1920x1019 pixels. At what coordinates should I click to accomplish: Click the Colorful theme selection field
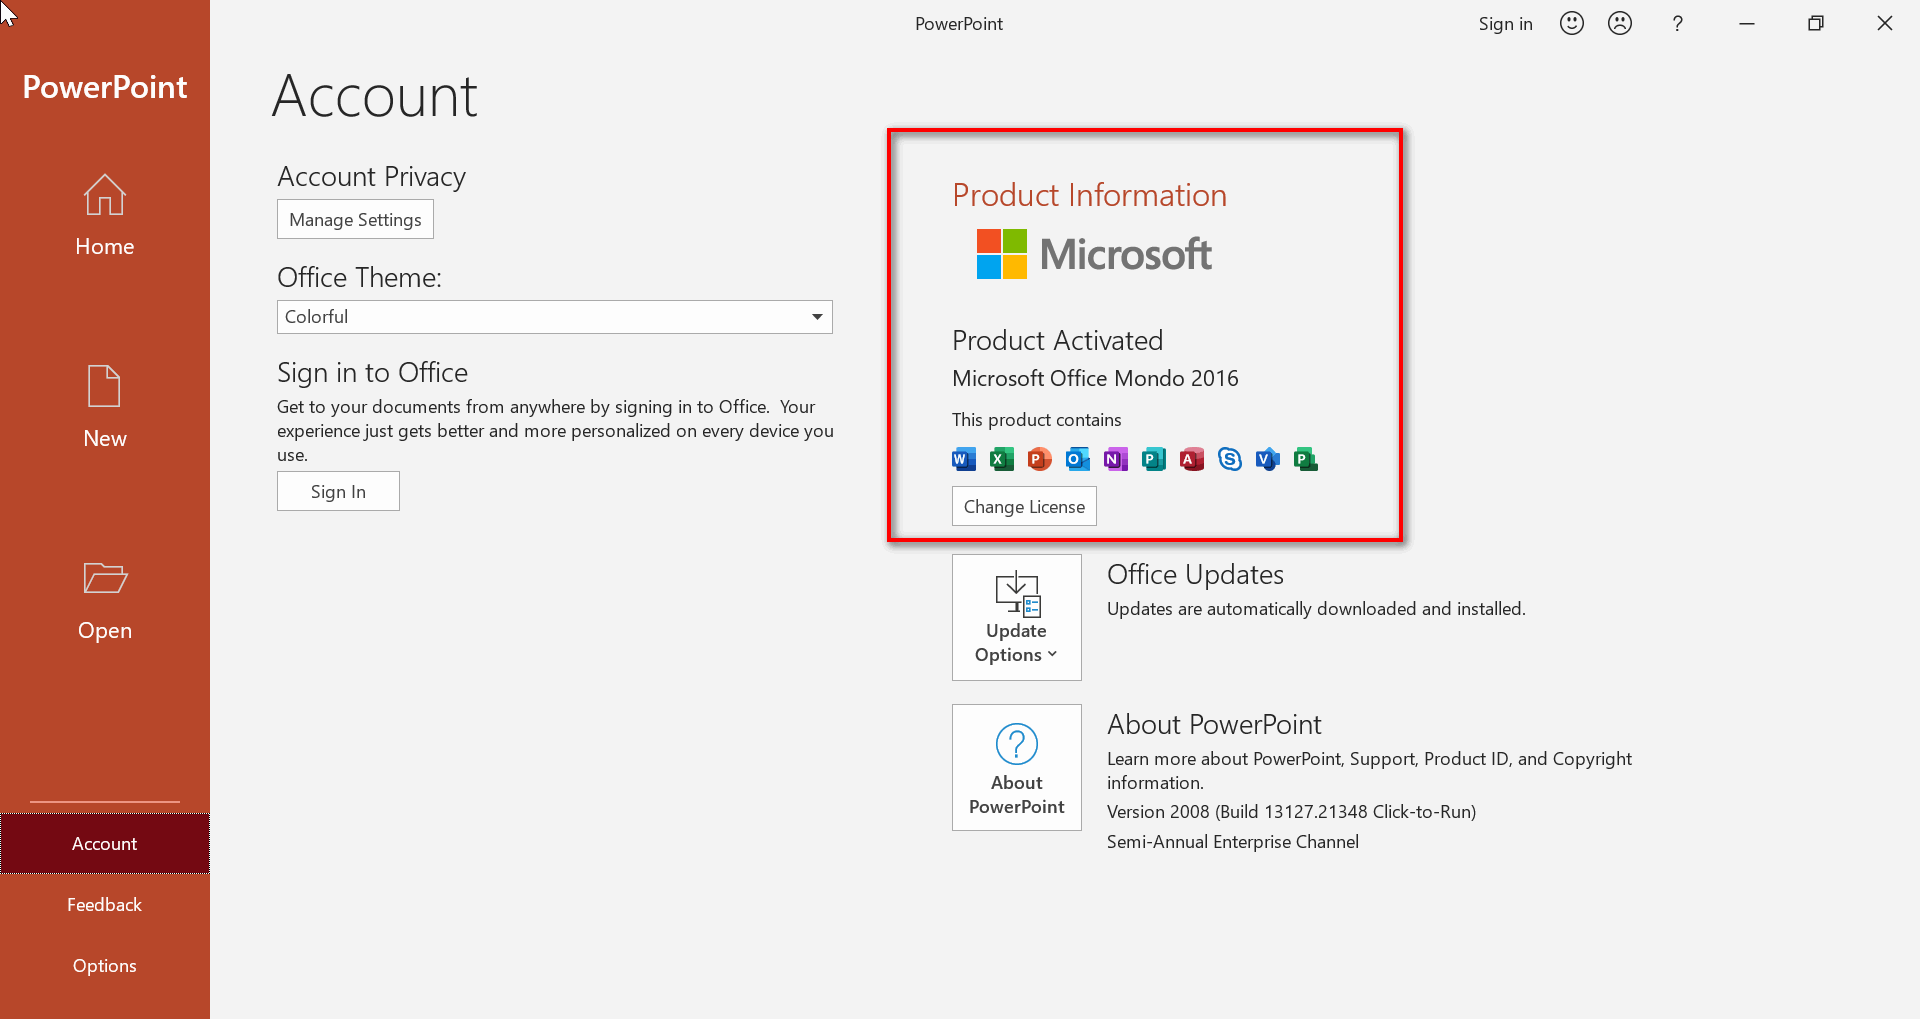click(554, 317)
